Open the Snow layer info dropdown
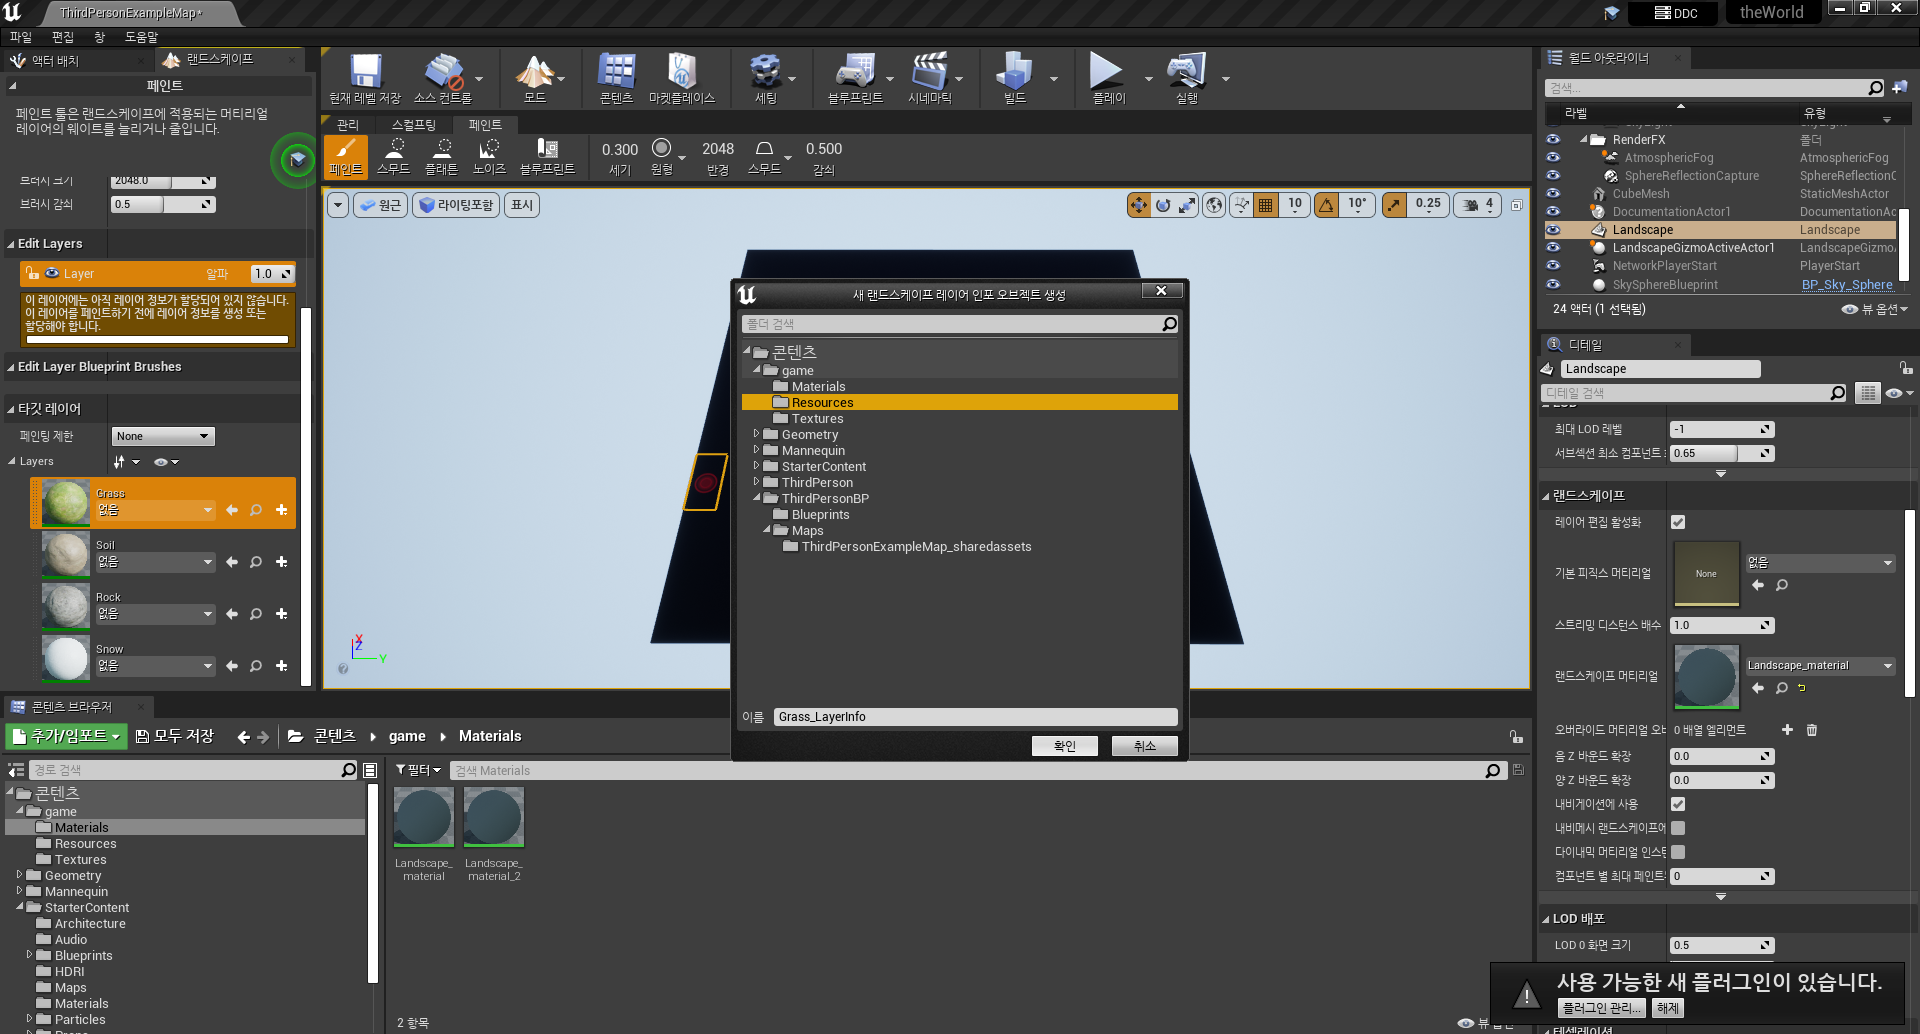 (x=155, y=666)
